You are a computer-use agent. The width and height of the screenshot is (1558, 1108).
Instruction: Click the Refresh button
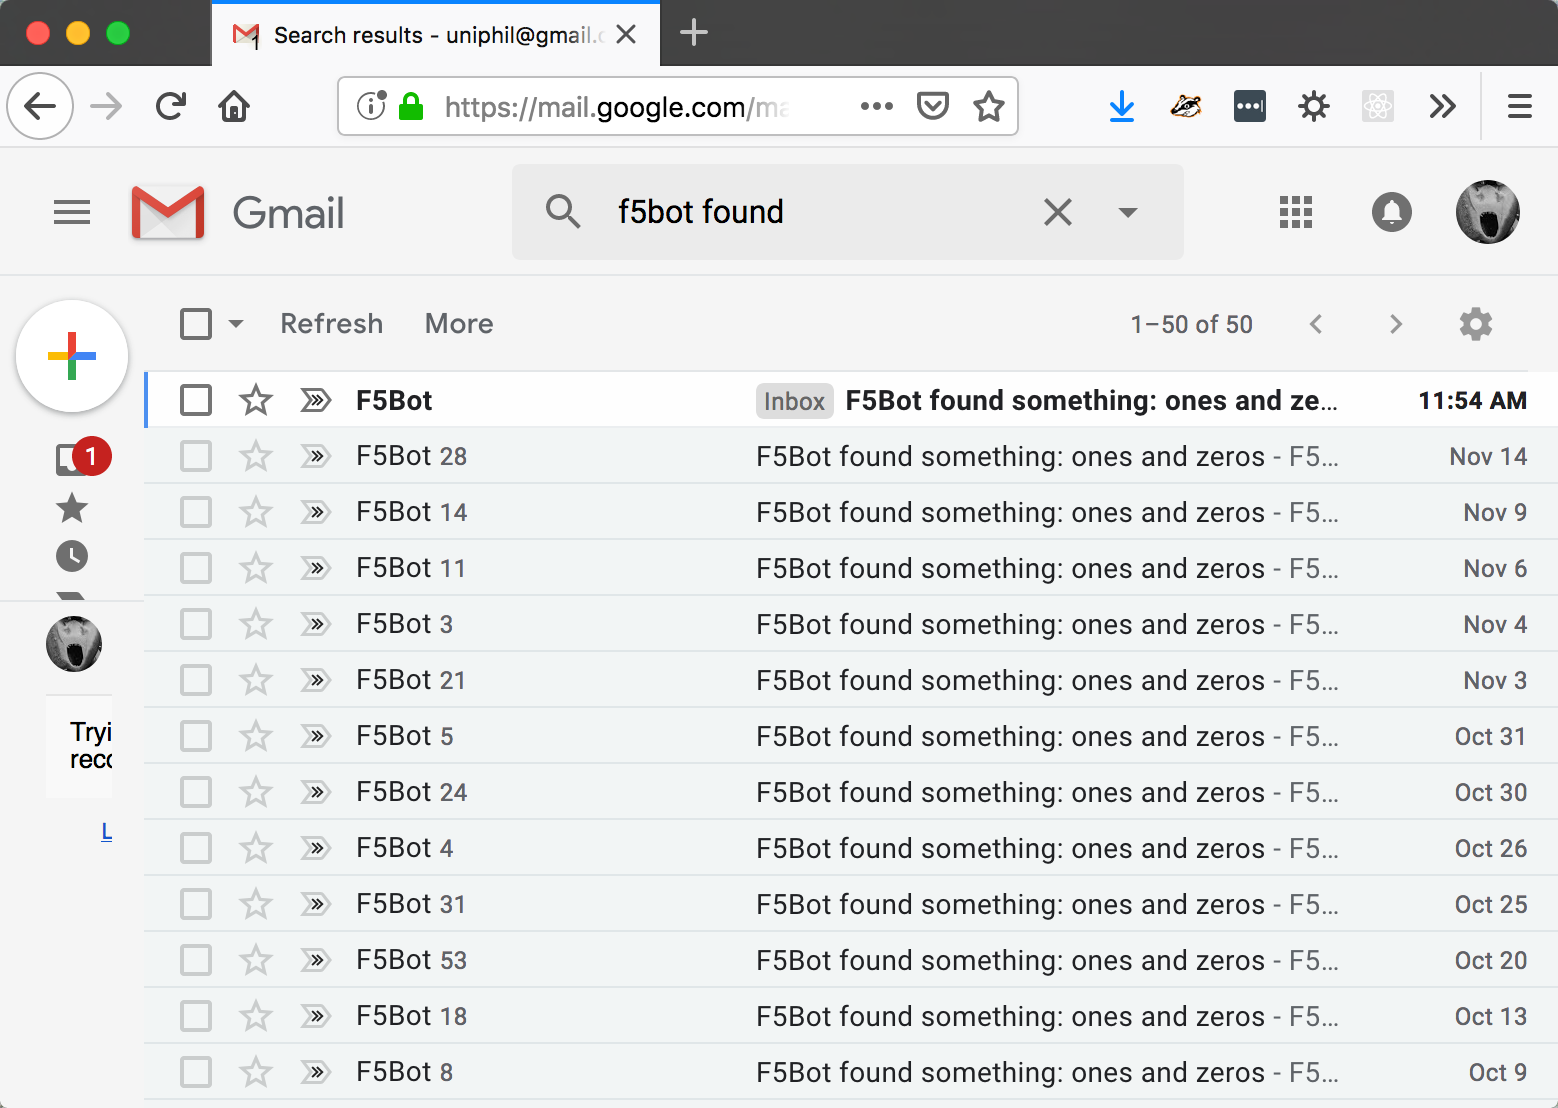point(332,324)
